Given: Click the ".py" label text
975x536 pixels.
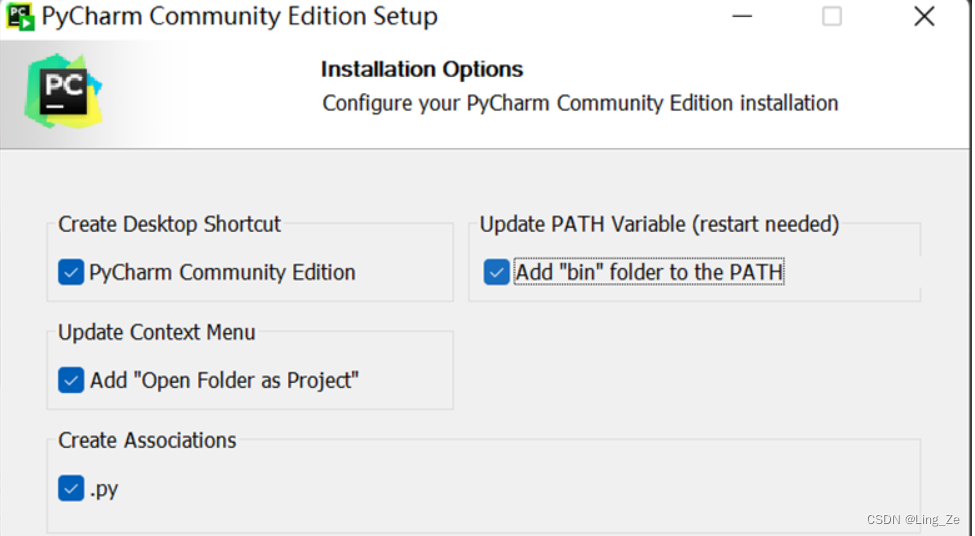Looking at the screenshot, I should pyautogui.click(x=104, y=489).
